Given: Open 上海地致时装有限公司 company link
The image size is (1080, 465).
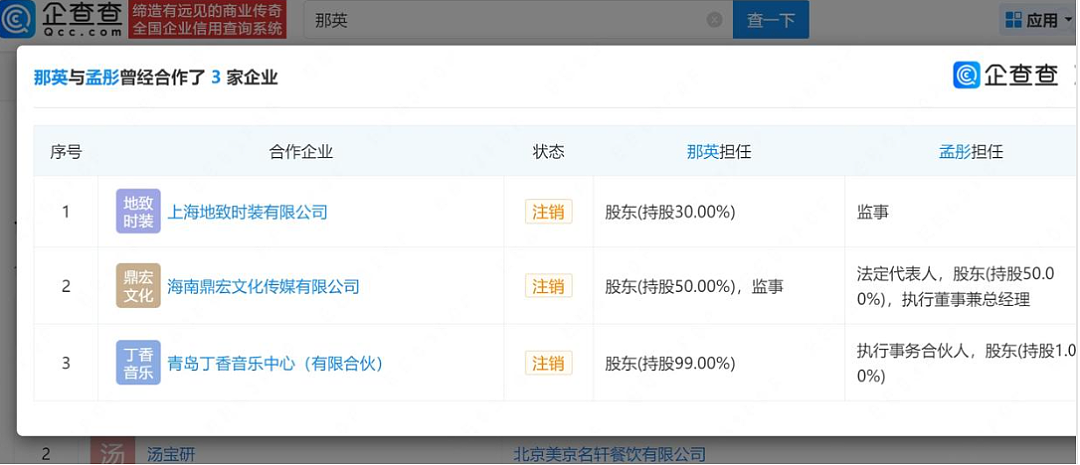Looking at the screenshot, I should [247, 212].
